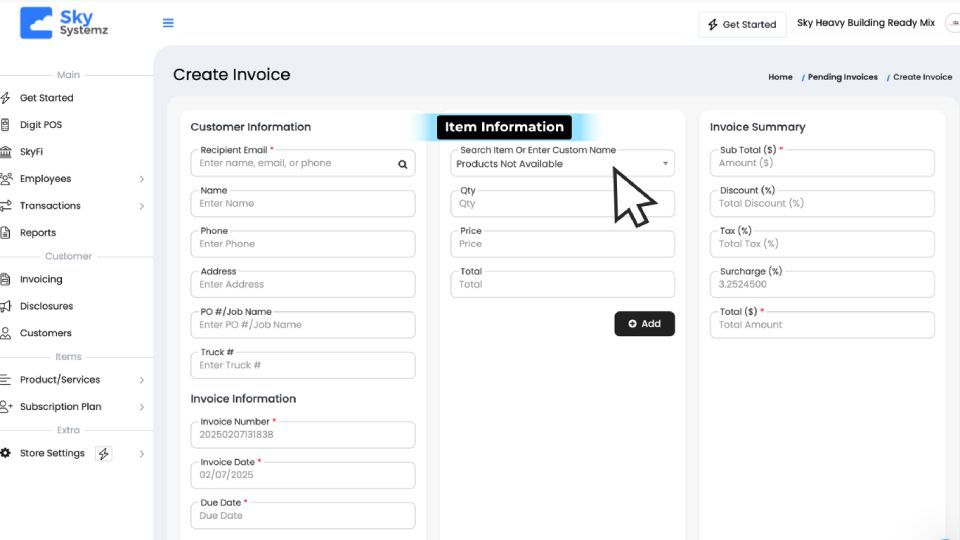960x540 pixels.
Task: Open Customers menu item
Action: (x=46, y=333)
